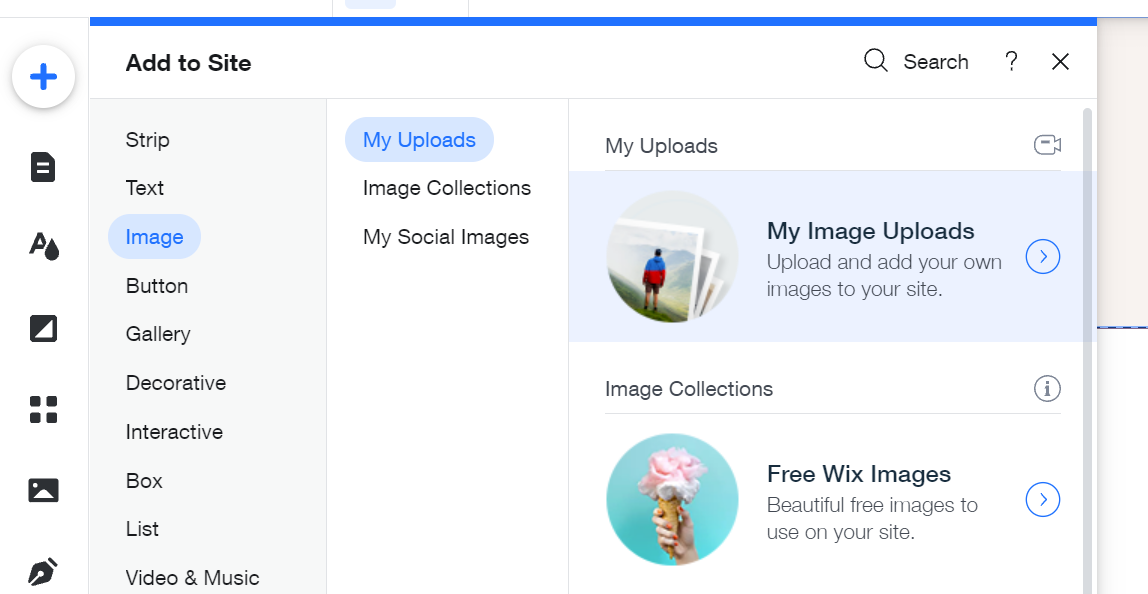Select the List category
The height and width of the screenshot is (594, 1148).
tap(142, 529)
